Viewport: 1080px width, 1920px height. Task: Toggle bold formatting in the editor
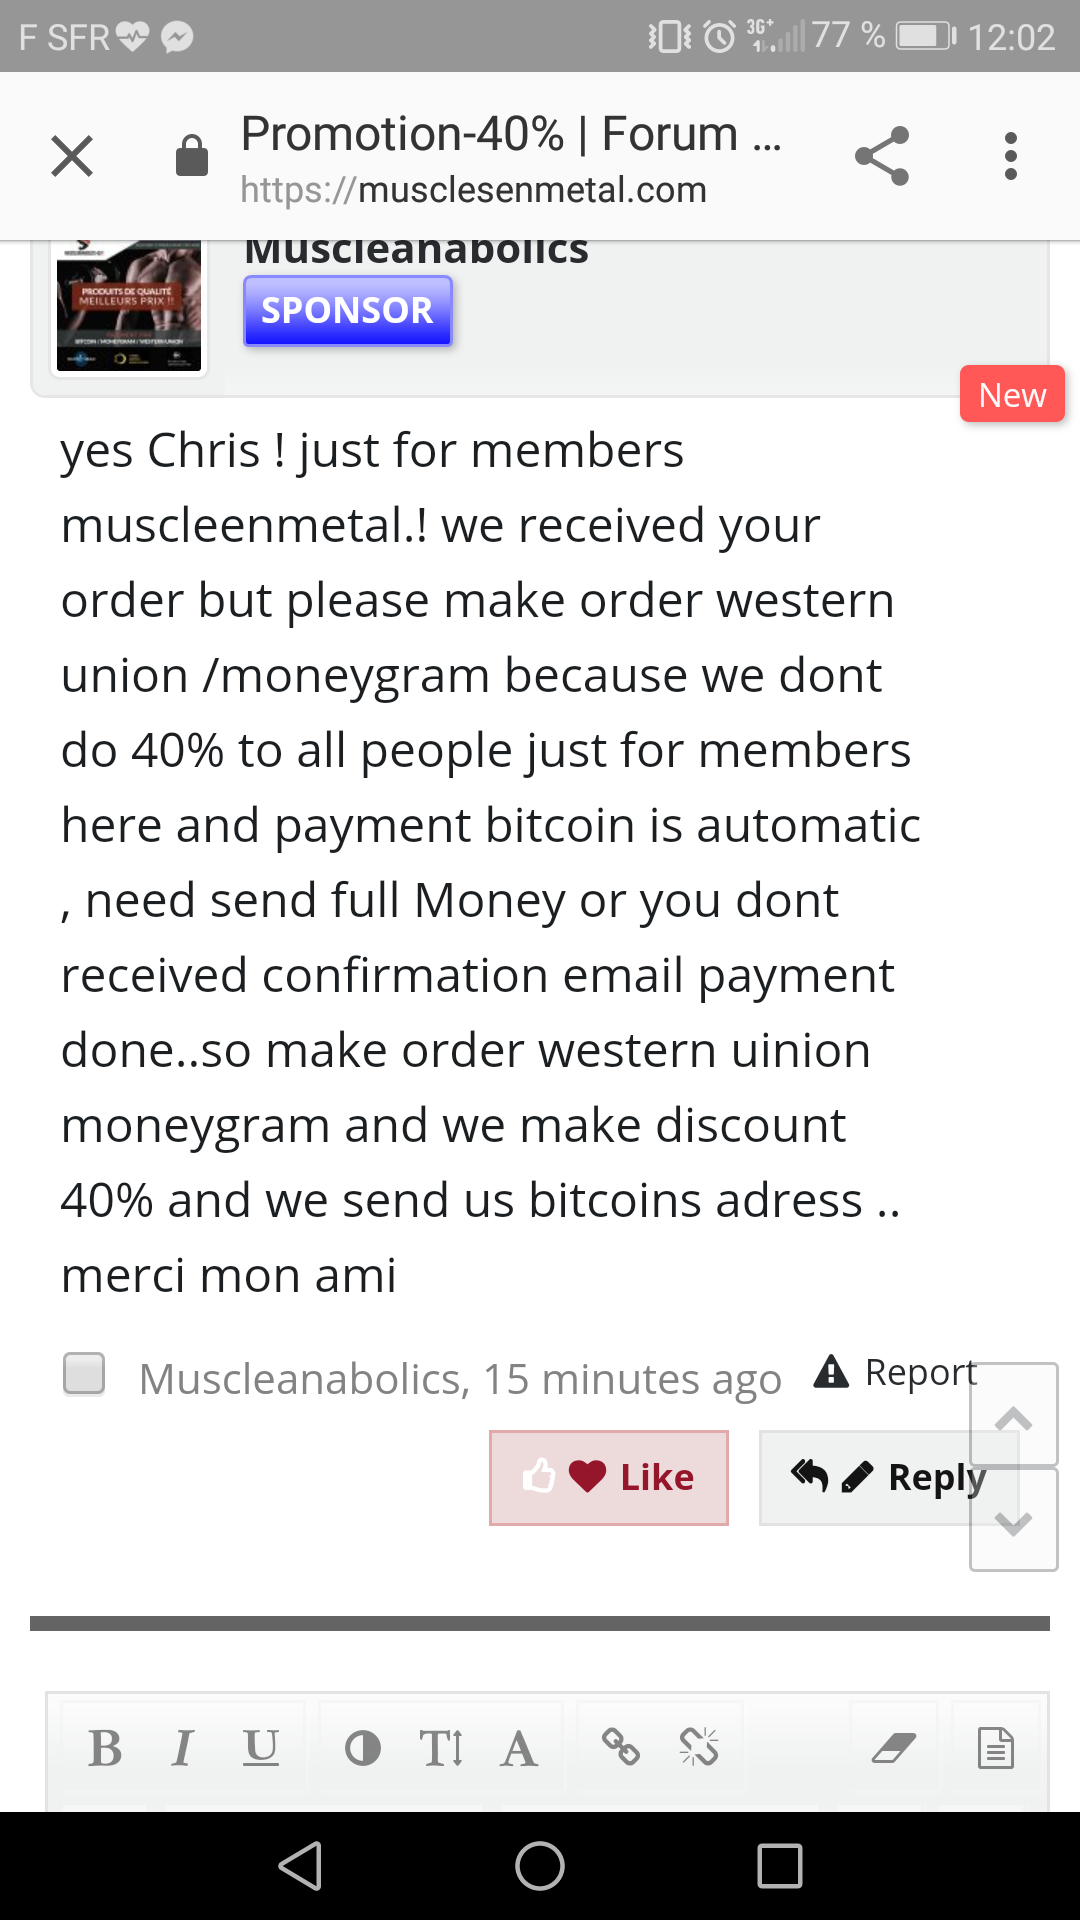105,1749
